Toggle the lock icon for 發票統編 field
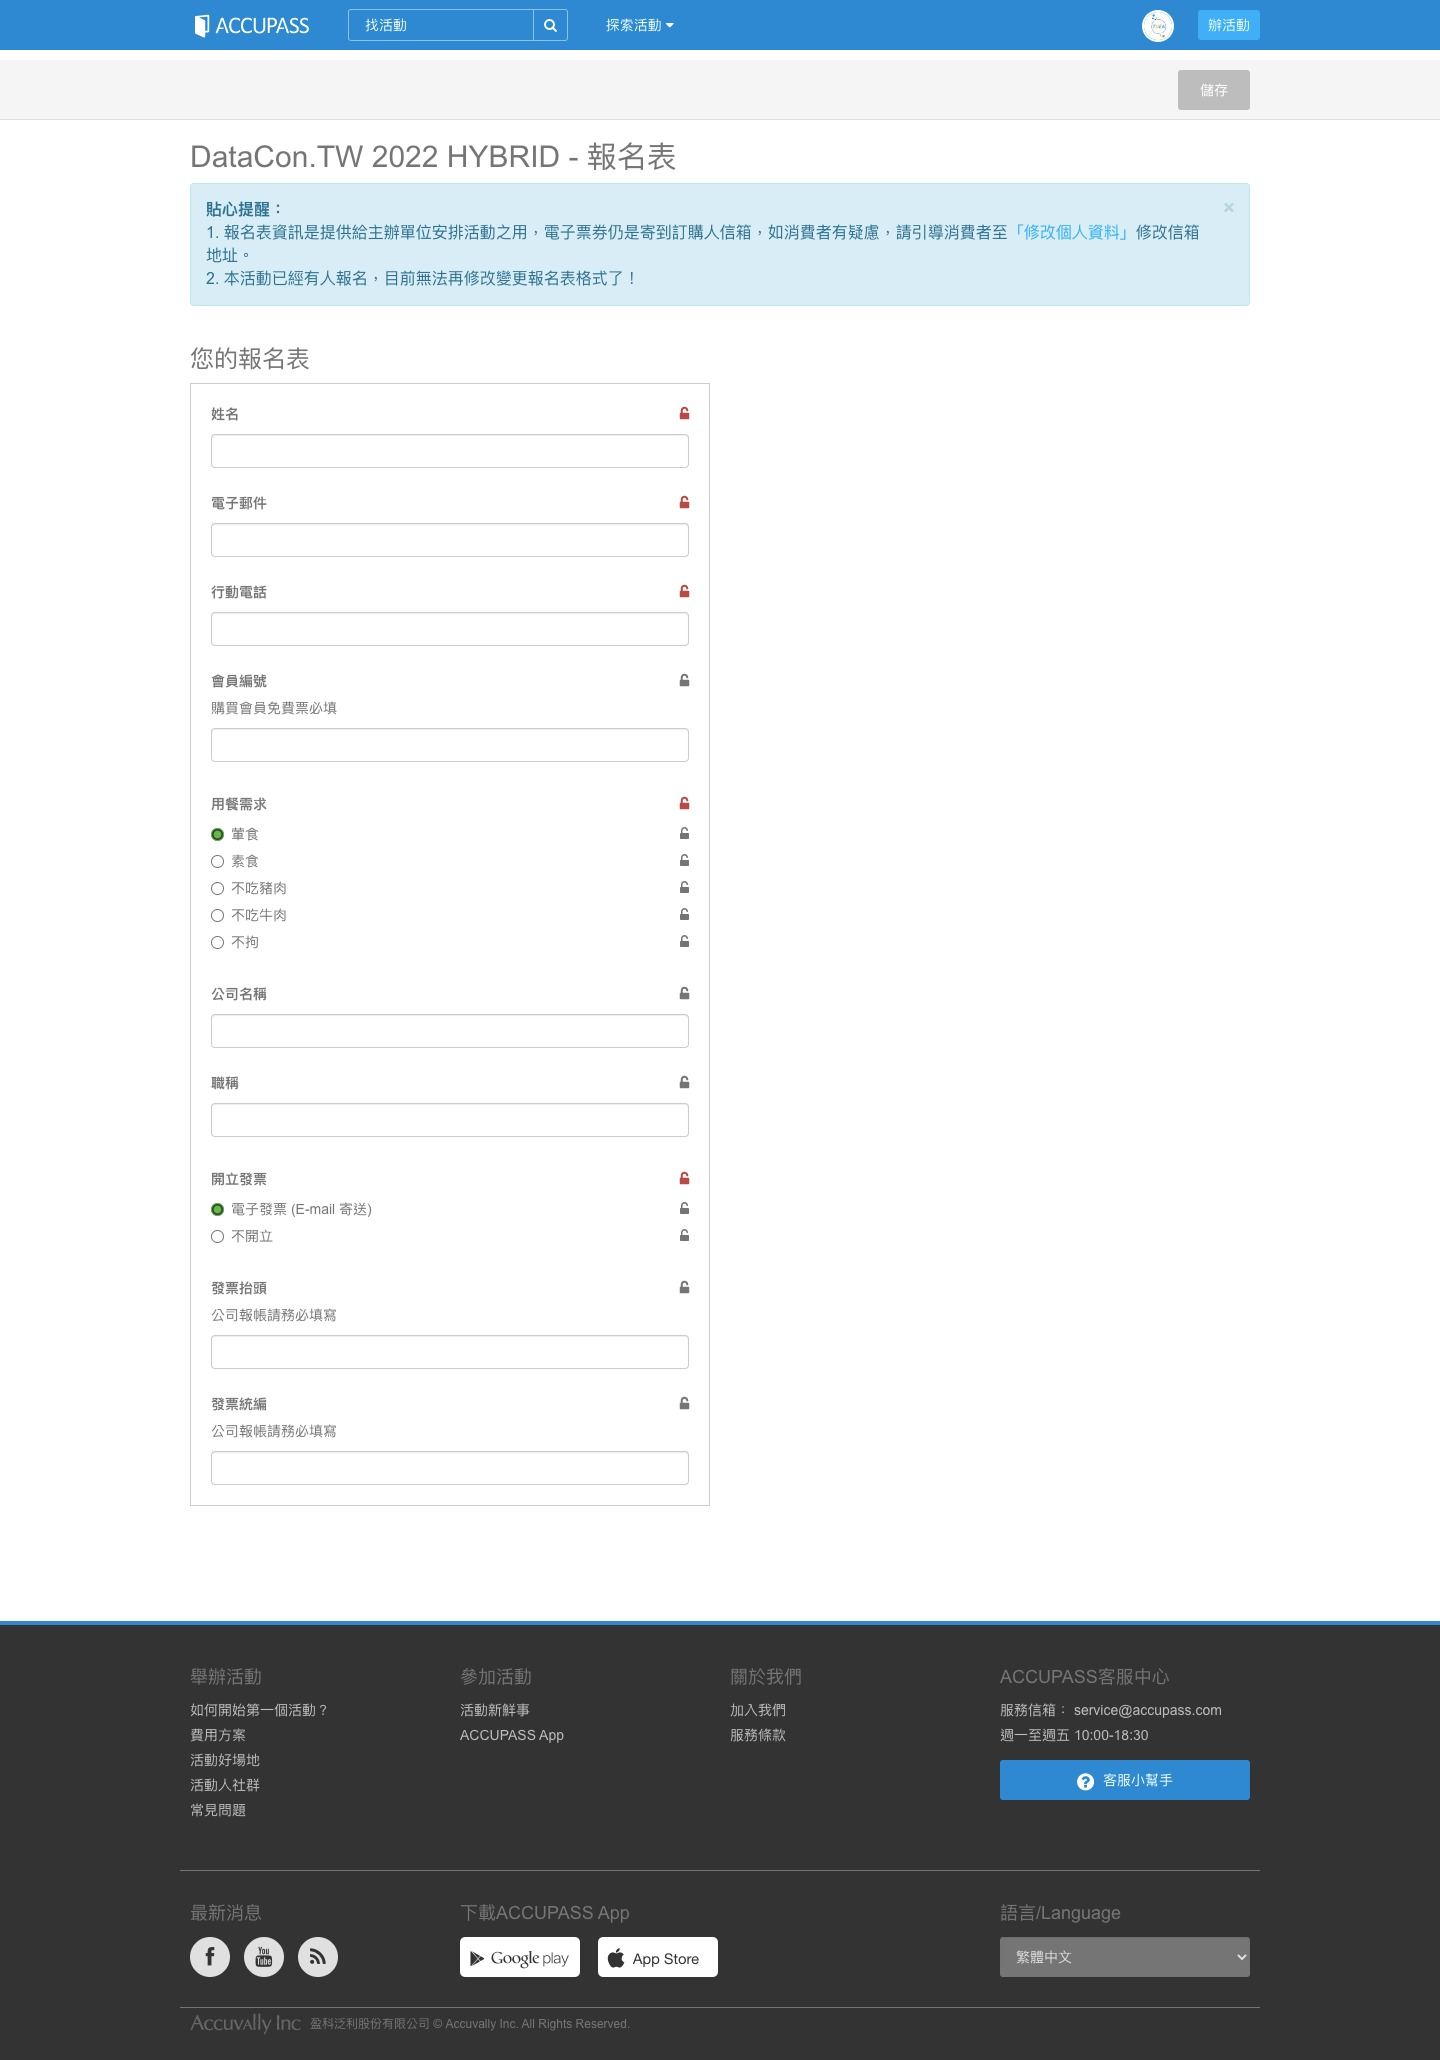The width and height of the screenshot is (1440, 2060). [x=684, y=1403]
